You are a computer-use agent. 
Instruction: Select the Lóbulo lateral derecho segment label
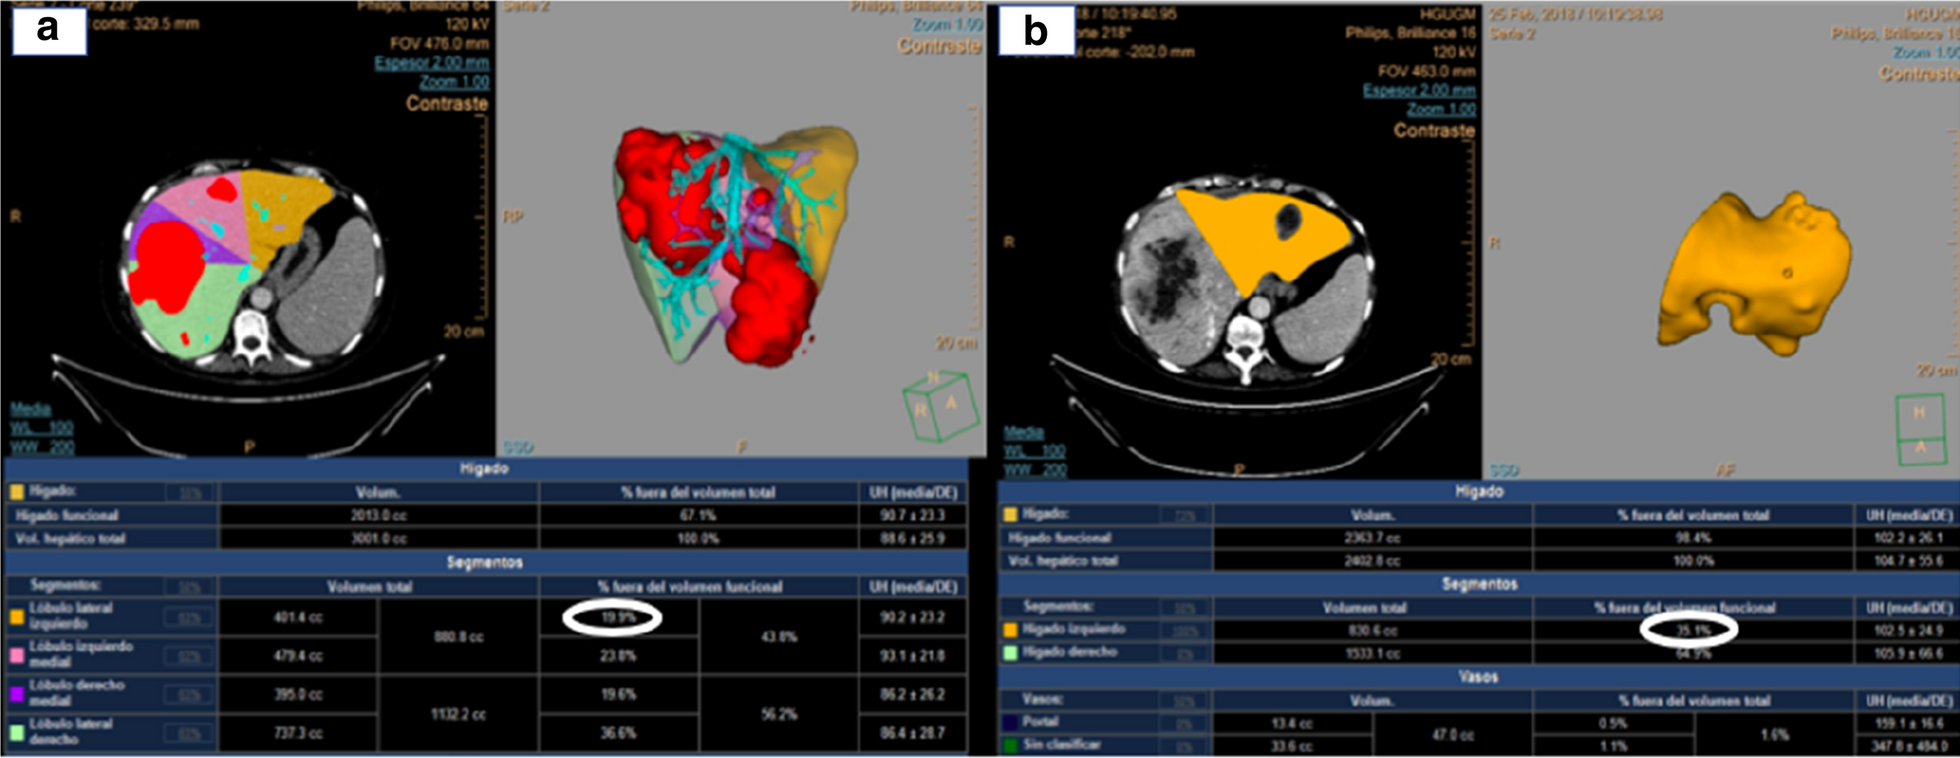[70, 731]
